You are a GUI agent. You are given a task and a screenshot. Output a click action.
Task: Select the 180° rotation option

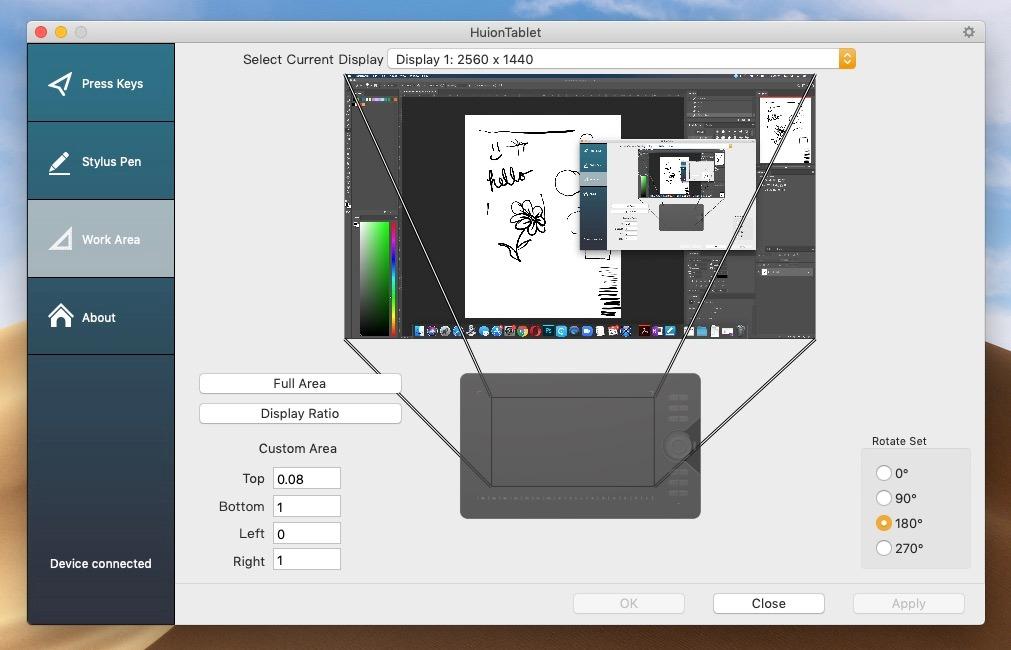coord(884,523)
